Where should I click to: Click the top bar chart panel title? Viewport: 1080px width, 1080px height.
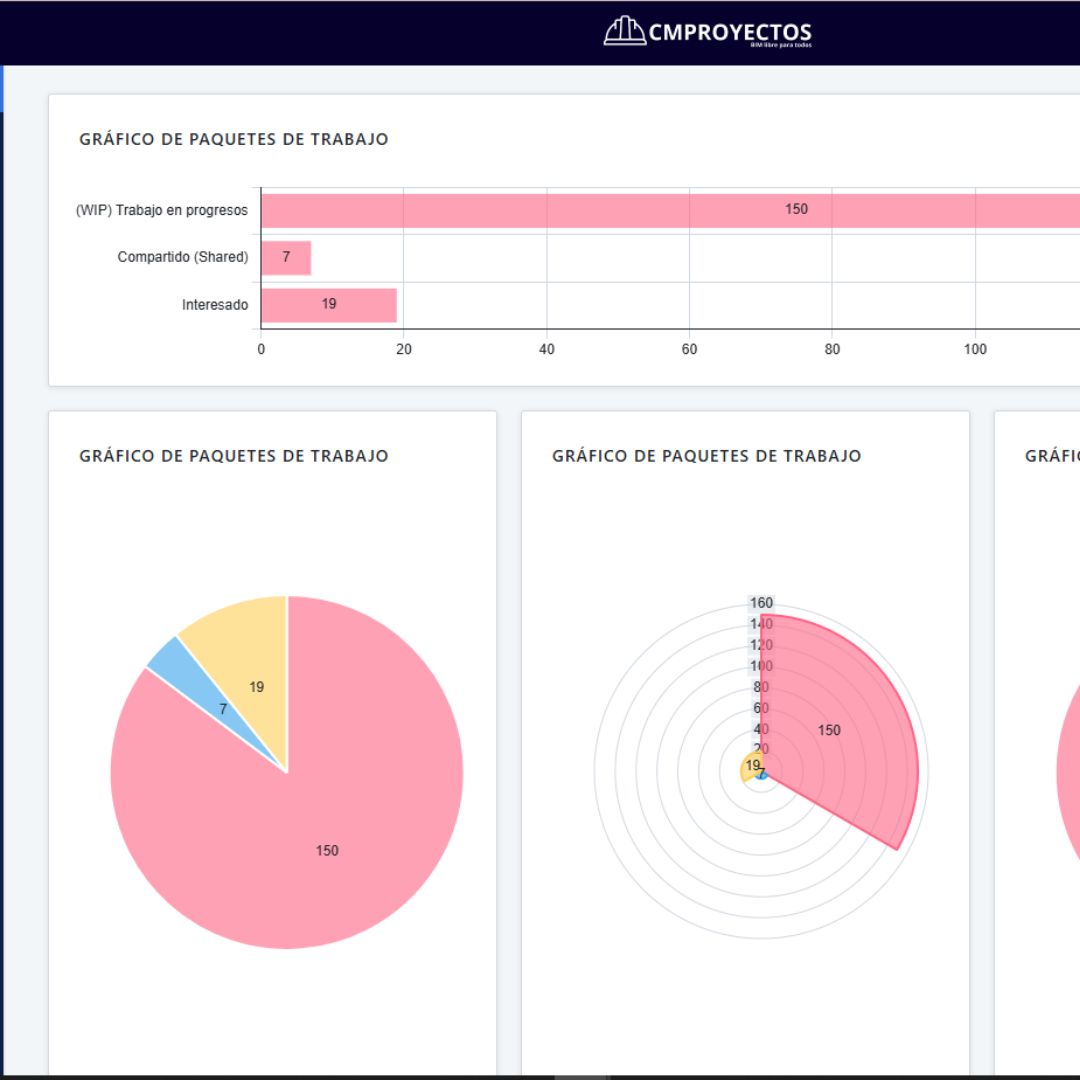click(x=234, y=140)
